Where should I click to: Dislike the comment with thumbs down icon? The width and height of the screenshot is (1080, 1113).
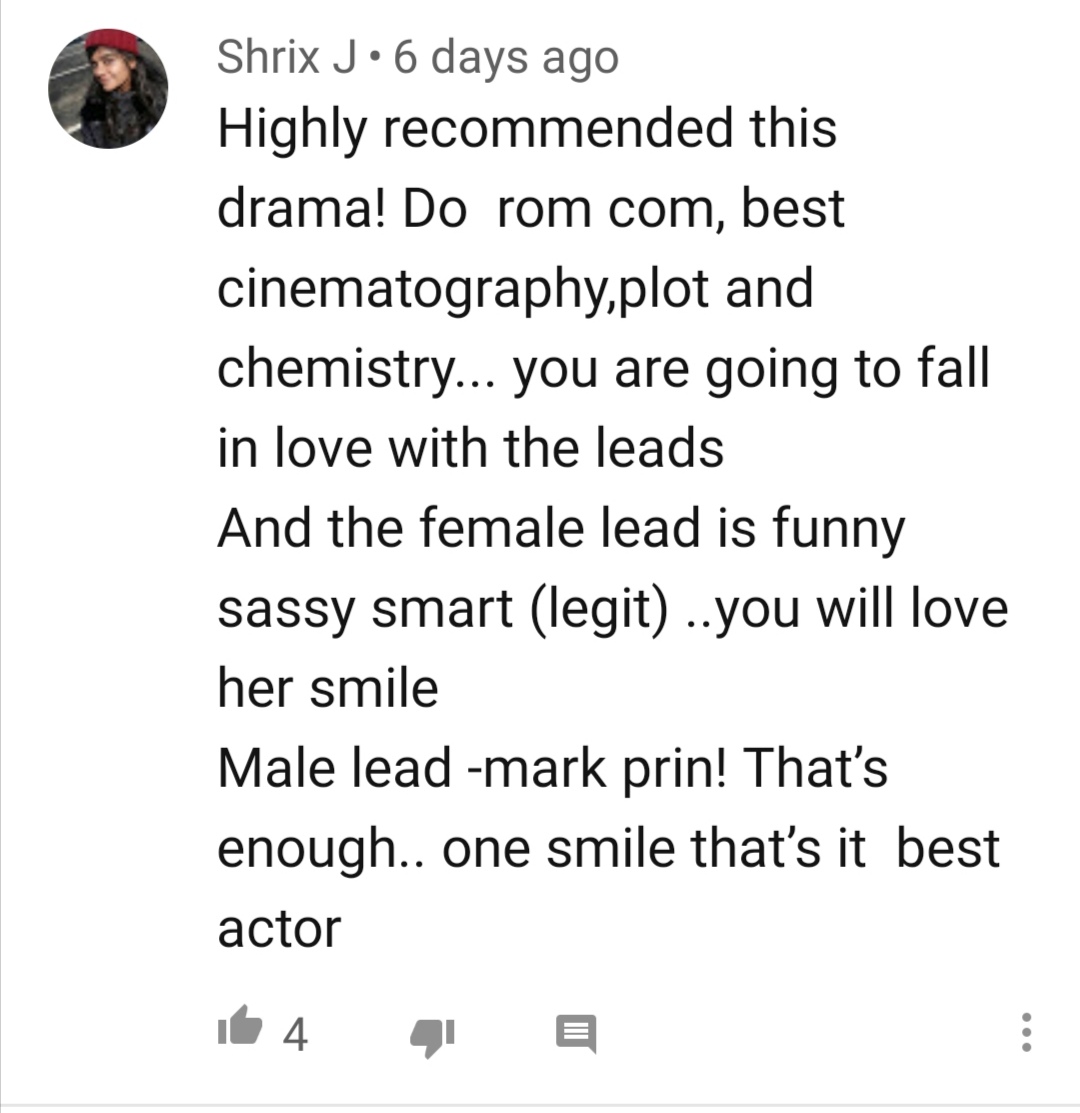432,1037
